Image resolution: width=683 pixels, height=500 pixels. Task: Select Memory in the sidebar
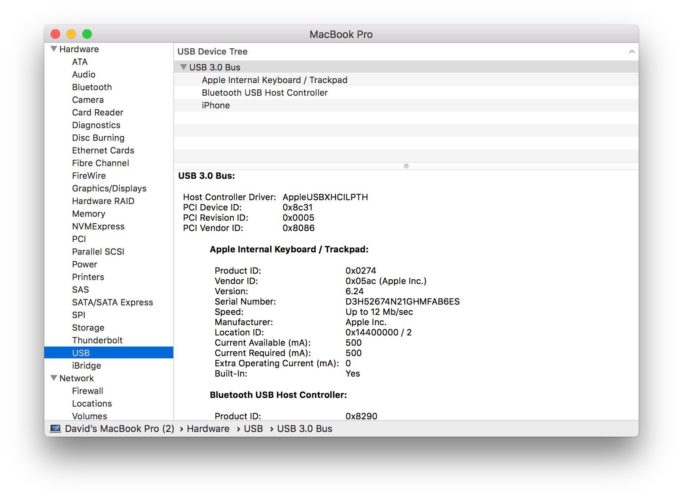point(88,213)
